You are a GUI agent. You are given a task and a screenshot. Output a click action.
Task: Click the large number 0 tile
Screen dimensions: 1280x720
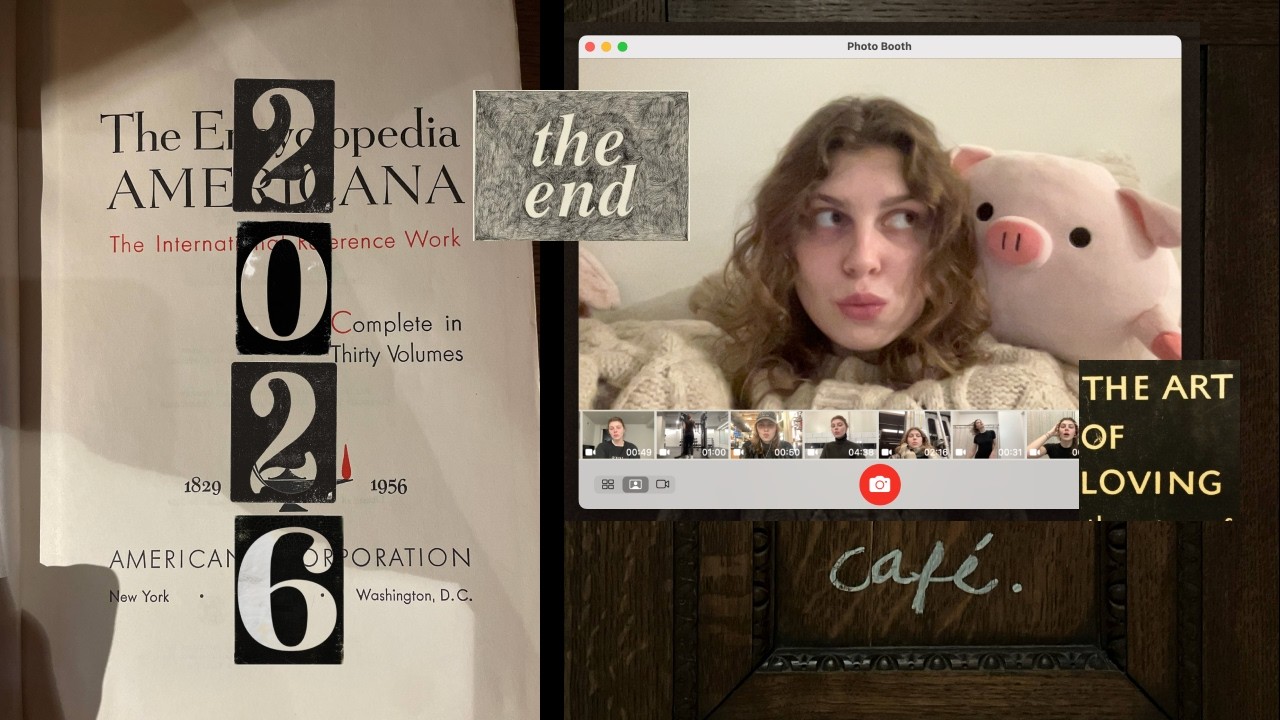[284, 288]
